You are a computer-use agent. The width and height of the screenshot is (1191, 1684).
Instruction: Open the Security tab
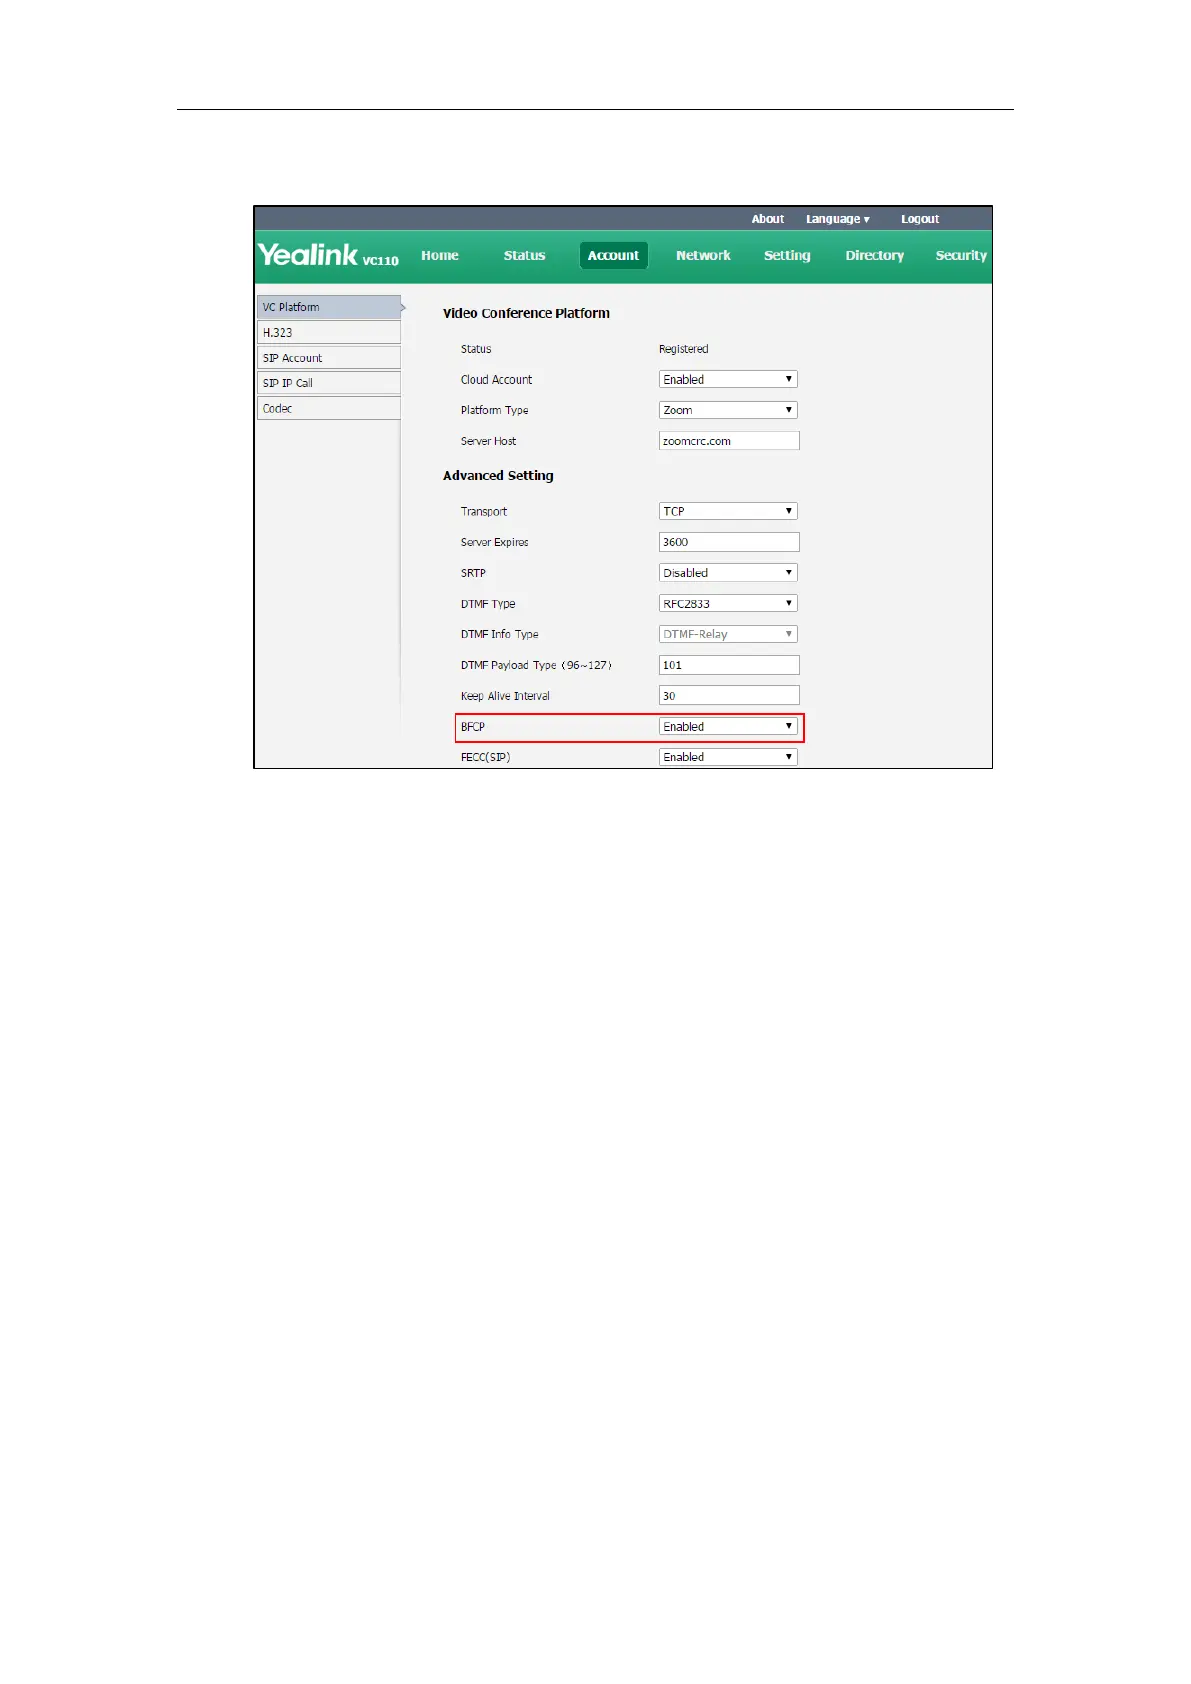click(961, 256)
